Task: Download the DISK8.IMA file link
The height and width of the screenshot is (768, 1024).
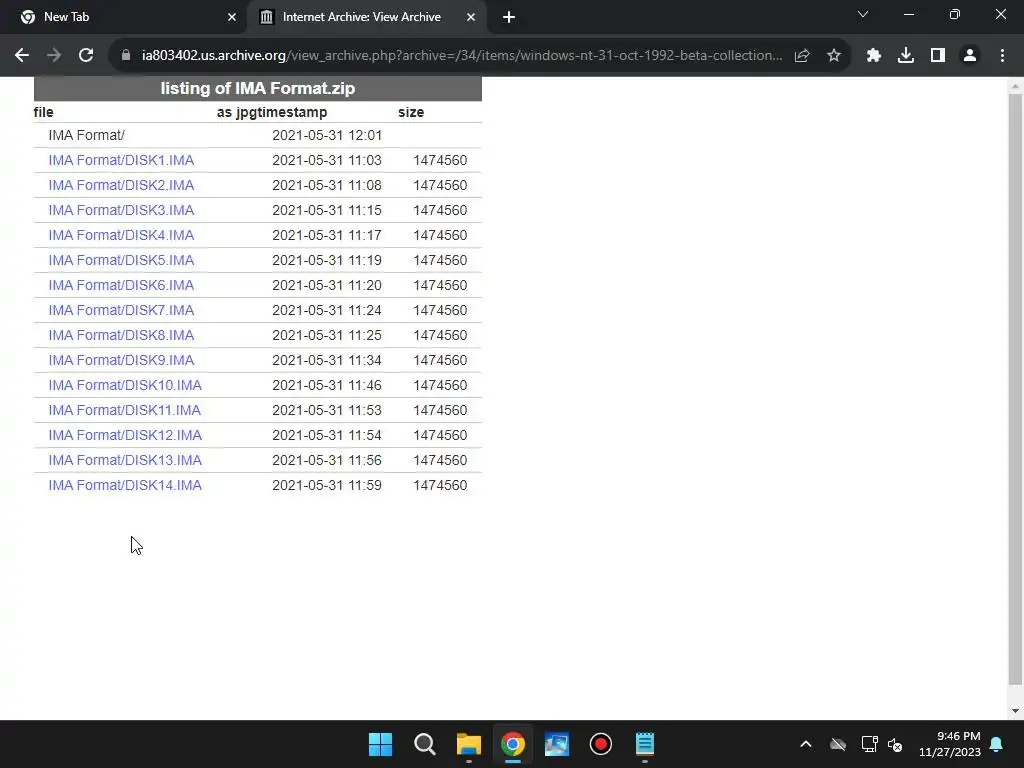Action: click(x=121, y=335)
